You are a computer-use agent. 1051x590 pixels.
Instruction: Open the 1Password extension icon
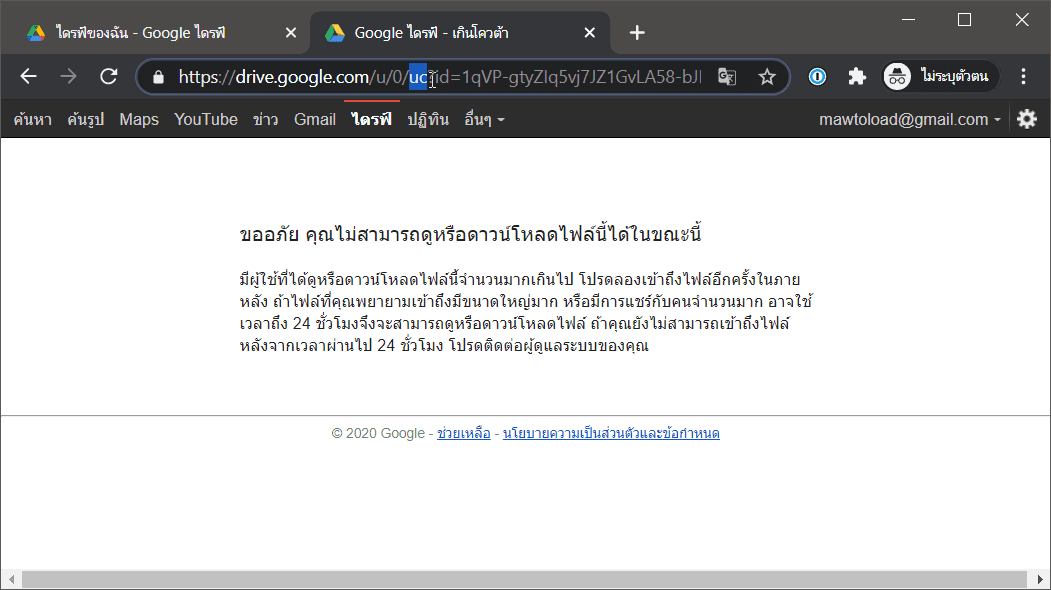click(817, 77)
